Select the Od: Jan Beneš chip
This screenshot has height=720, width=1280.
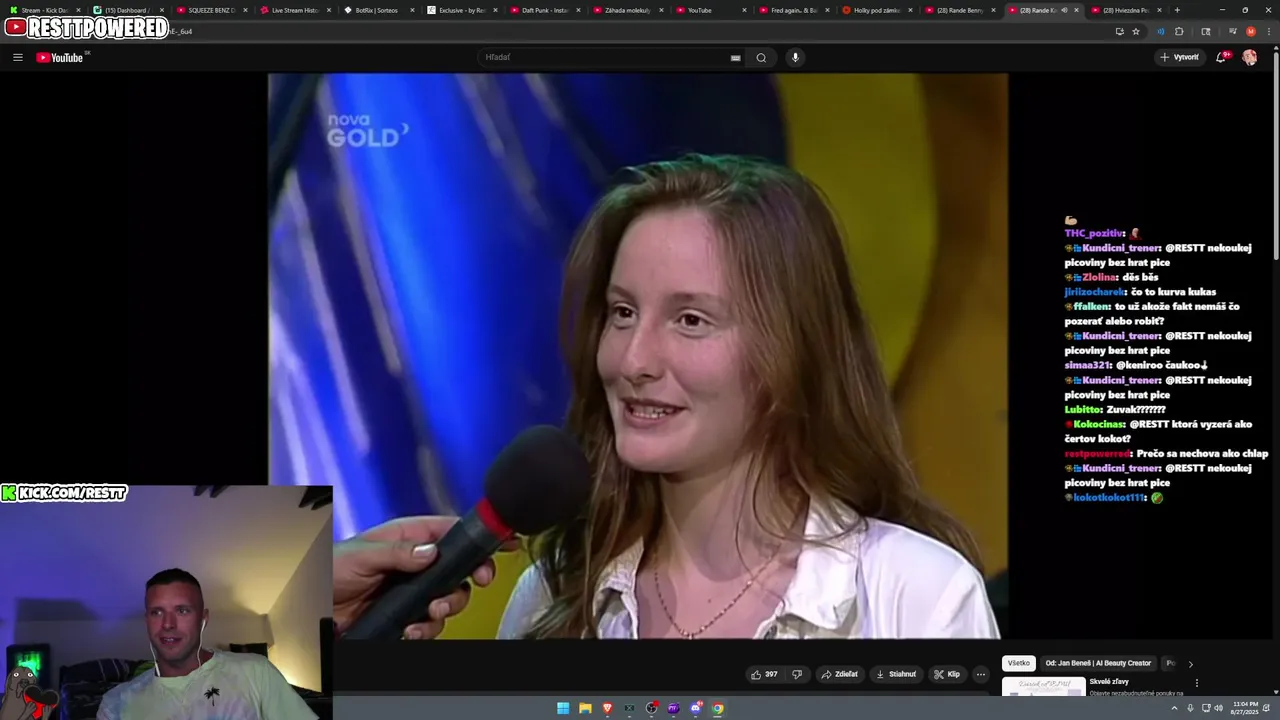pyautogui.click(x=1098, y=663)
